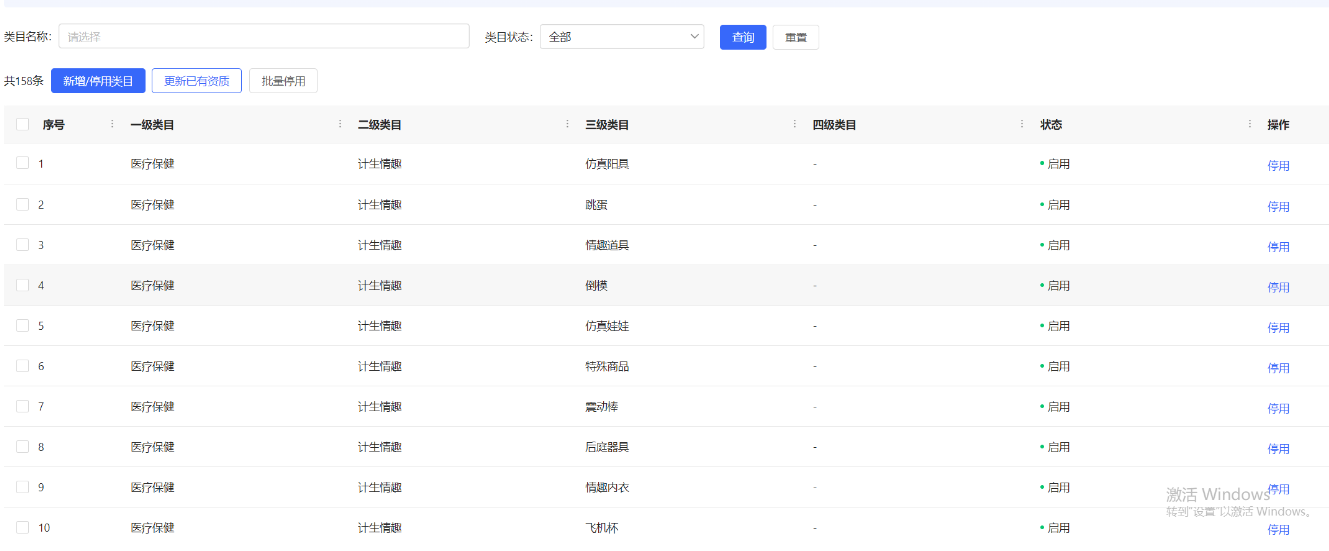Select the checkbox for row 5

click(x=23, y=325)
